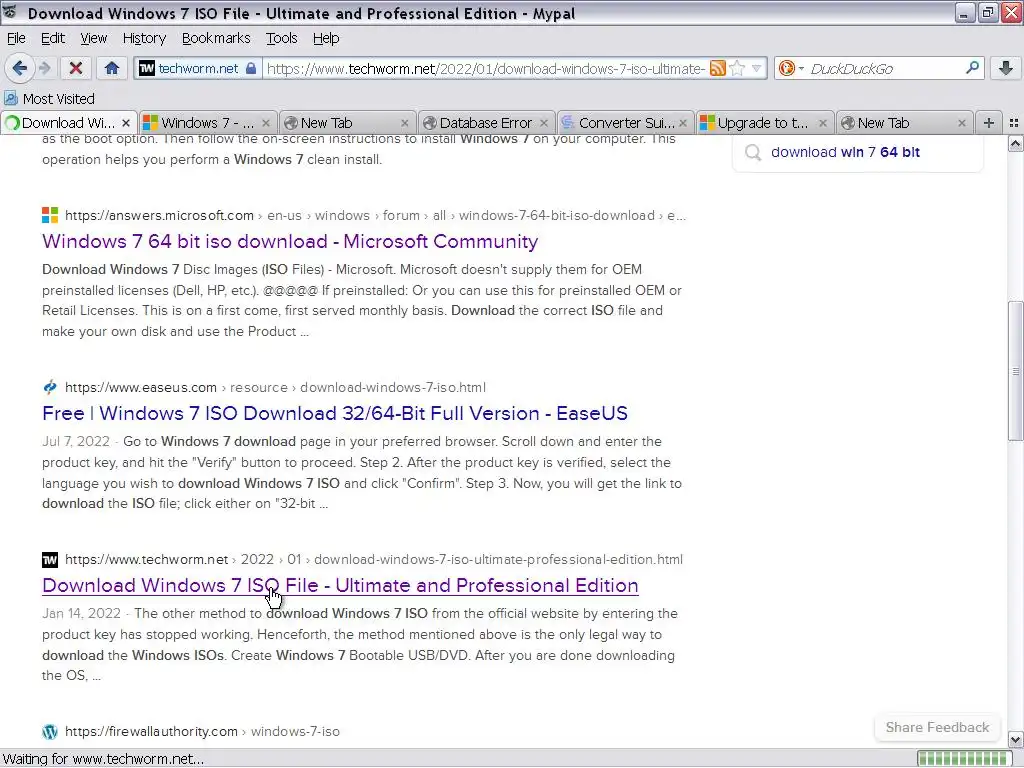Image resolution: width=1024 pixels, height=768 pixels.
Task: Click the related search download win 7 64 bit
Action: click(x=845, y=152)
